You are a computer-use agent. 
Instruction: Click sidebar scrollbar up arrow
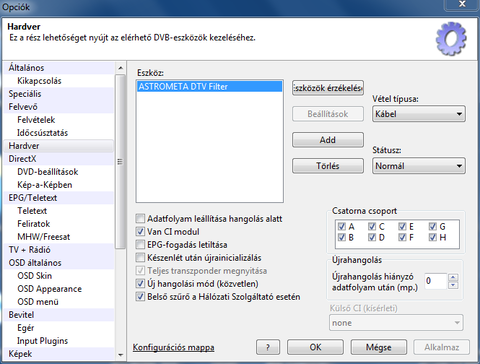(x=120, y=68)
